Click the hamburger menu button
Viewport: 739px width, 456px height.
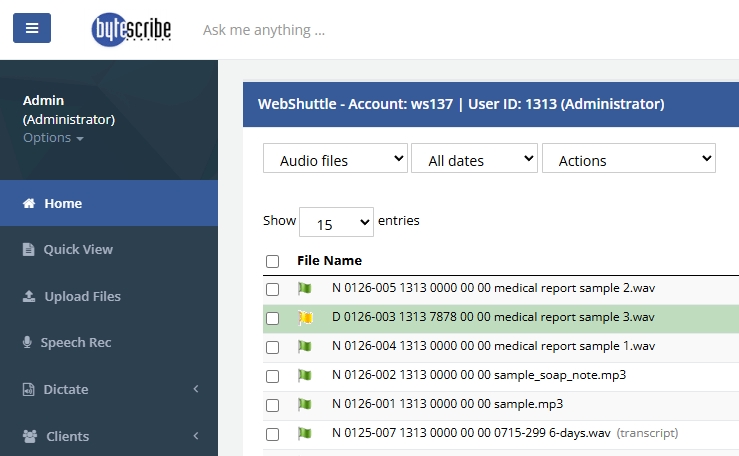[x=32, y=28]
